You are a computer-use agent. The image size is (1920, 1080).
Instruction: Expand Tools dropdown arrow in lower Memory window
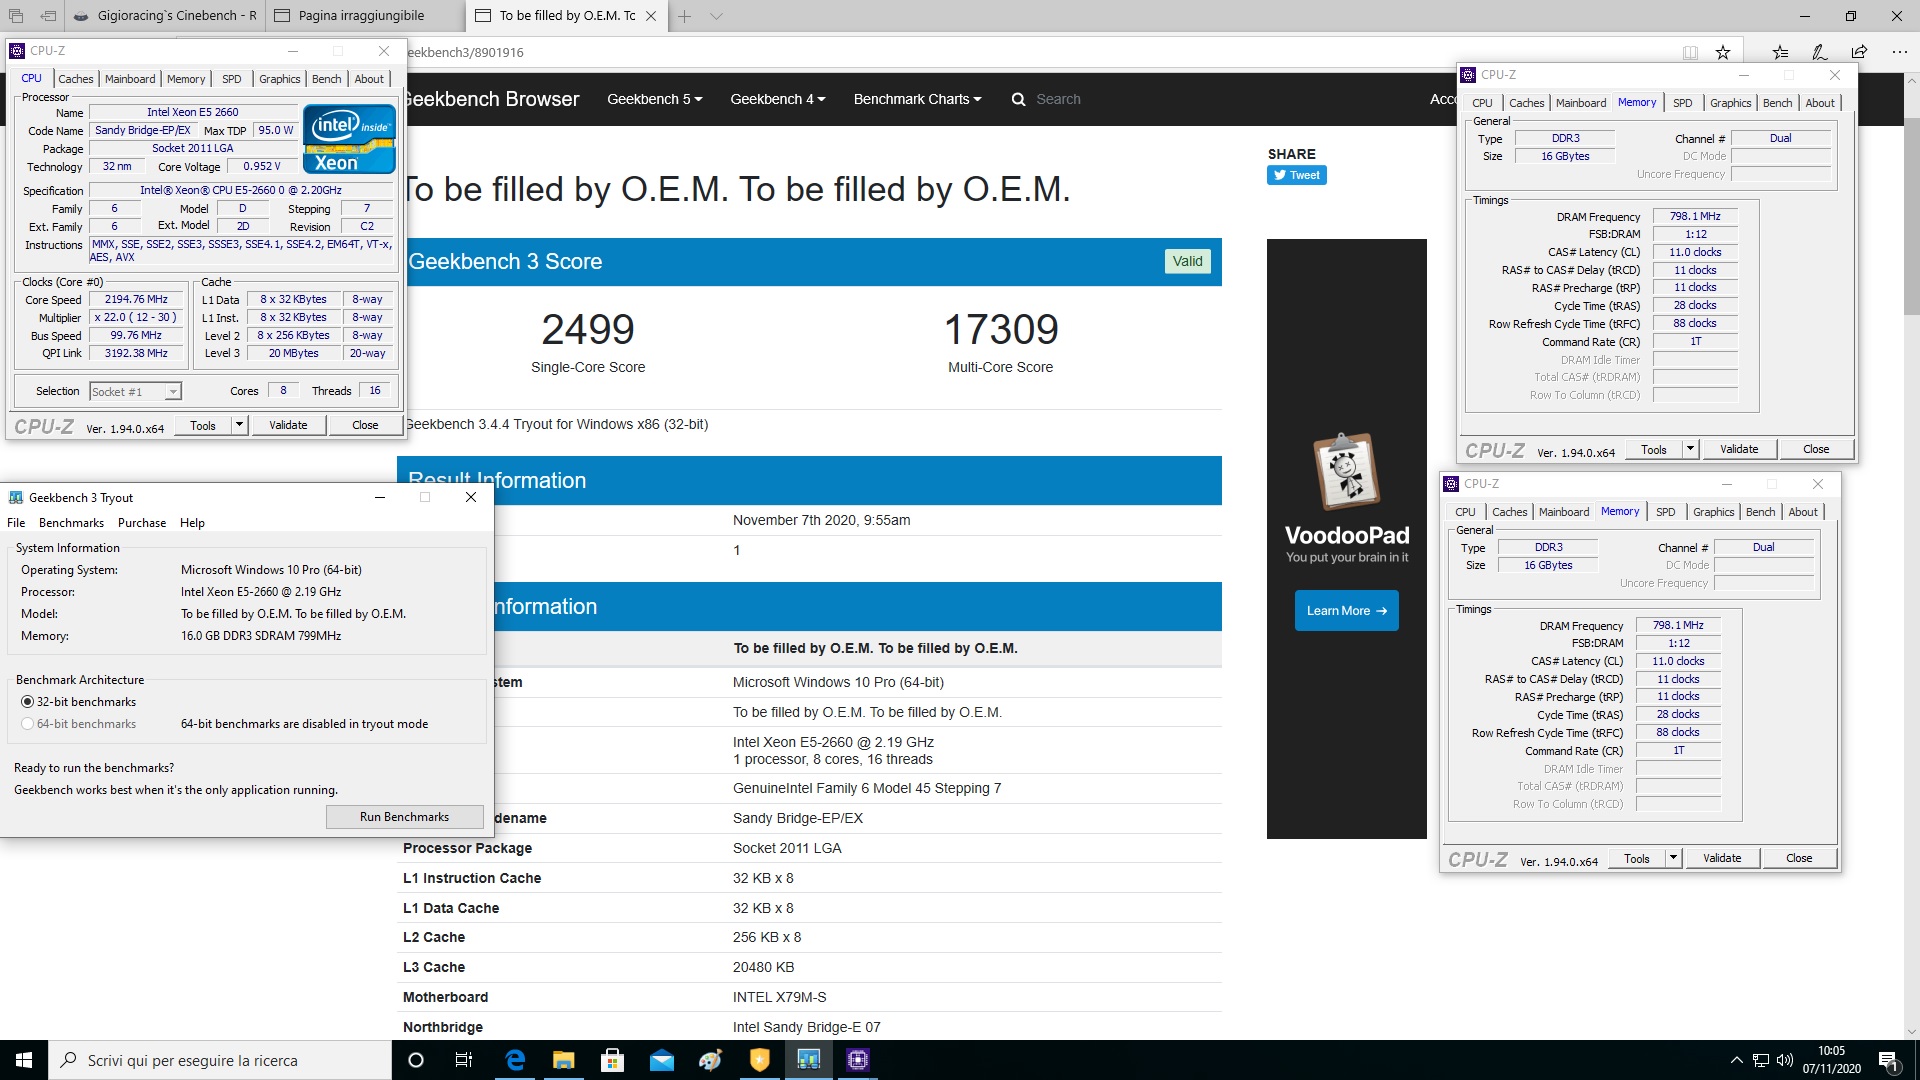click(1673, 858)
